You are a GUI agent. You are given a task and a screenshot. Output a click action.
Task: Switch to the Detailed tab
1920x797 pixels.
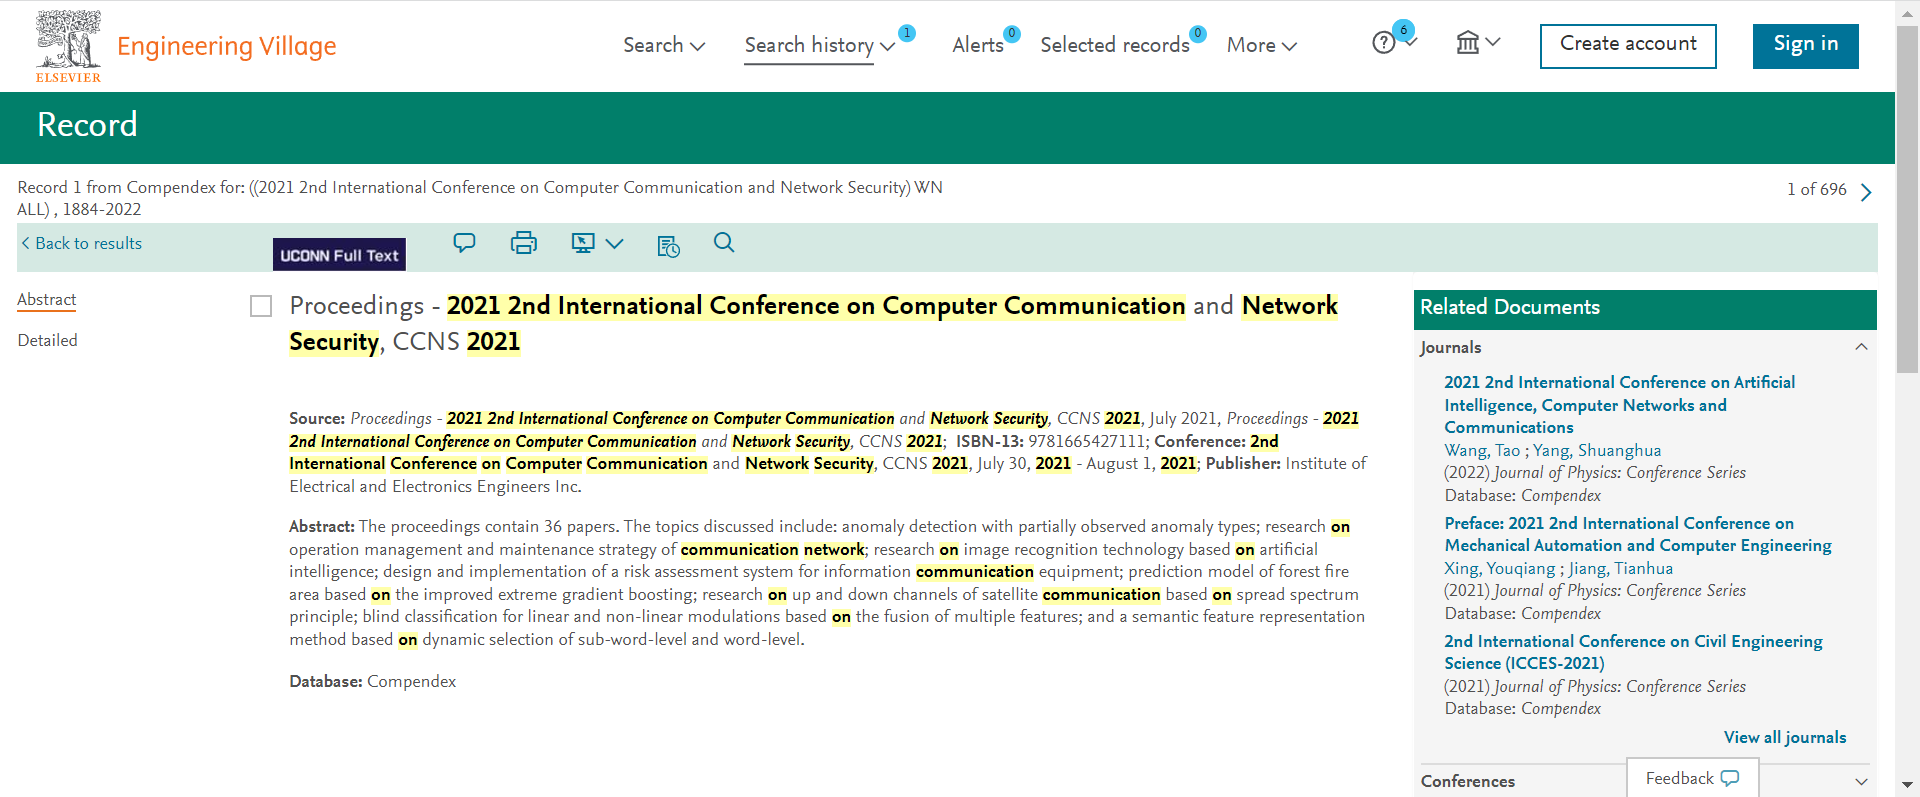[47, 340]
